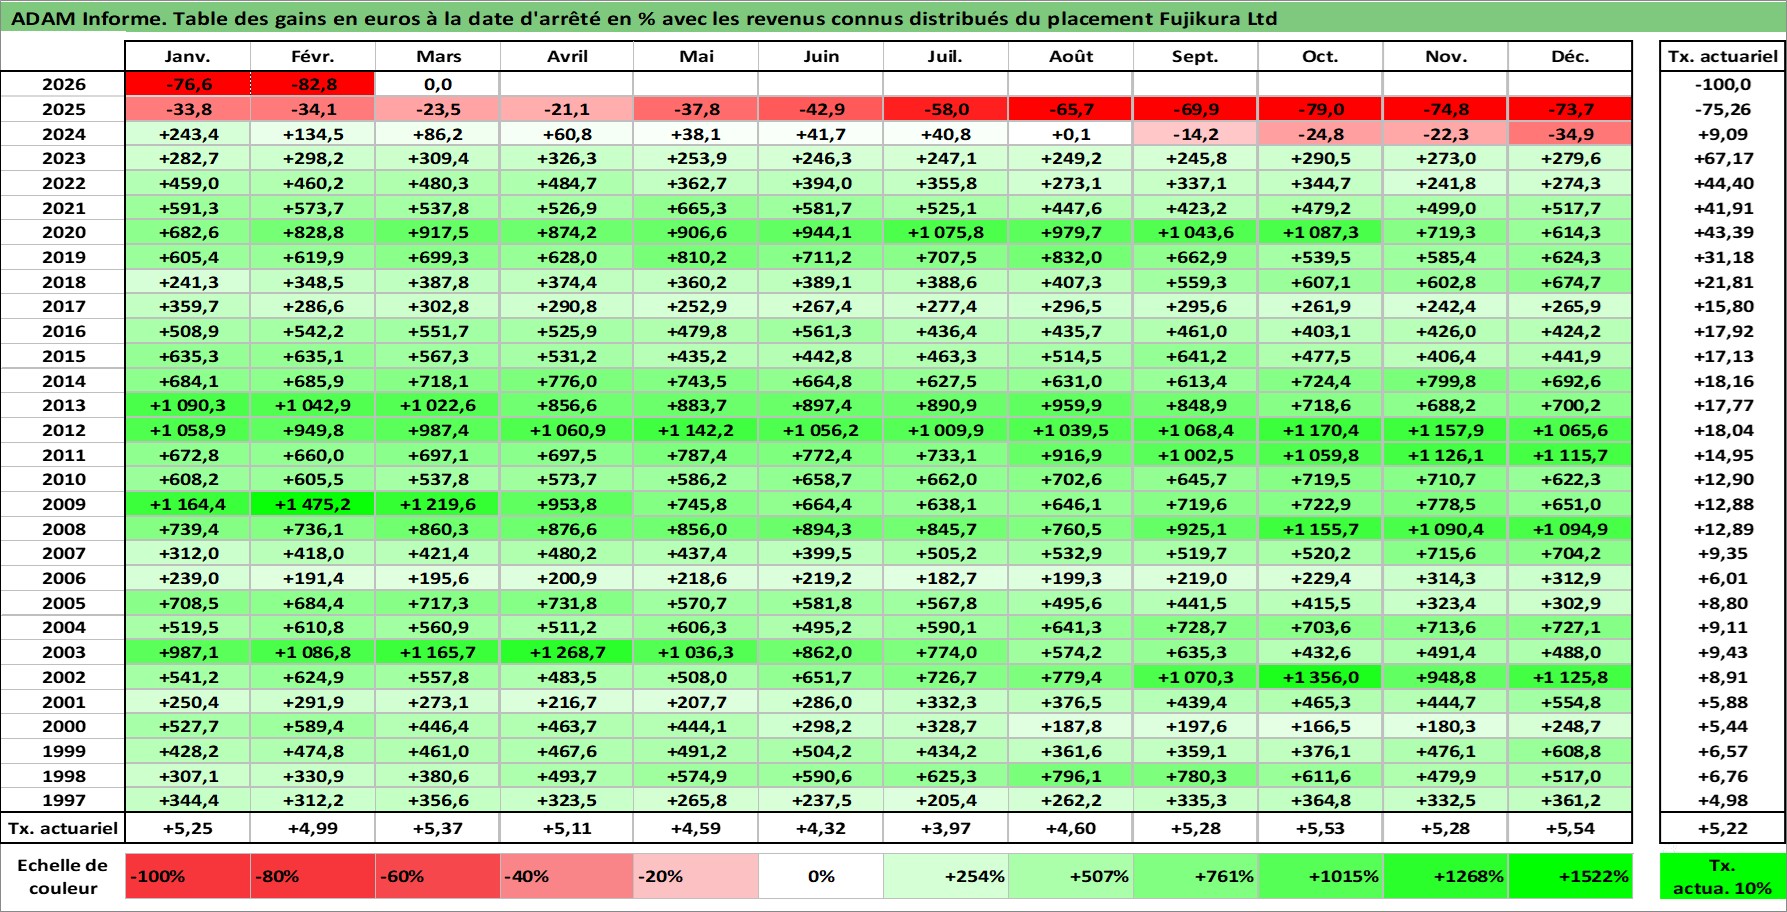Select the 2026 row label
The height and width of the screenshot is (912, 1787).
[63, 84]
